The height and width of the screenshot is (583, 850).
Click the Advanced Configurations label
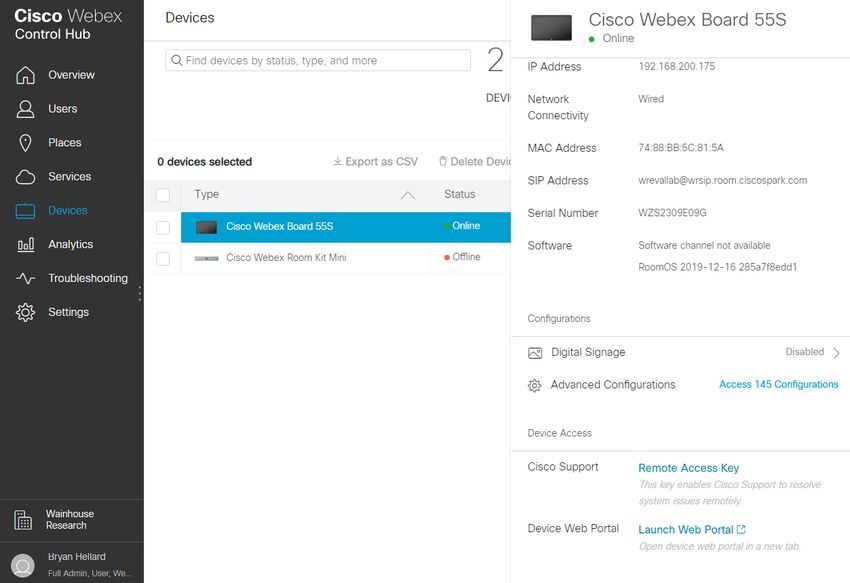tap(613, 385)
